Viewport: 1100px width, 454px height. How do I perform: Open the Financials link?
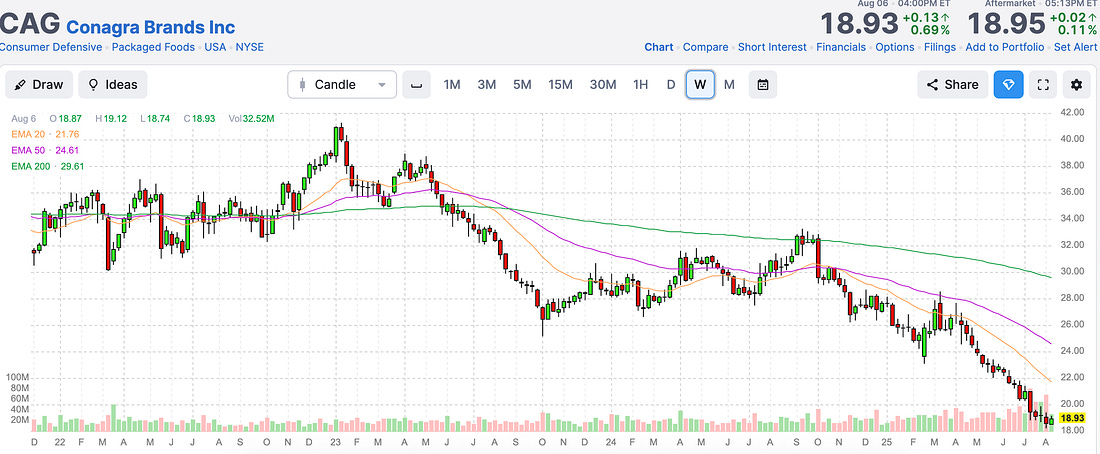tap(841, 47)
